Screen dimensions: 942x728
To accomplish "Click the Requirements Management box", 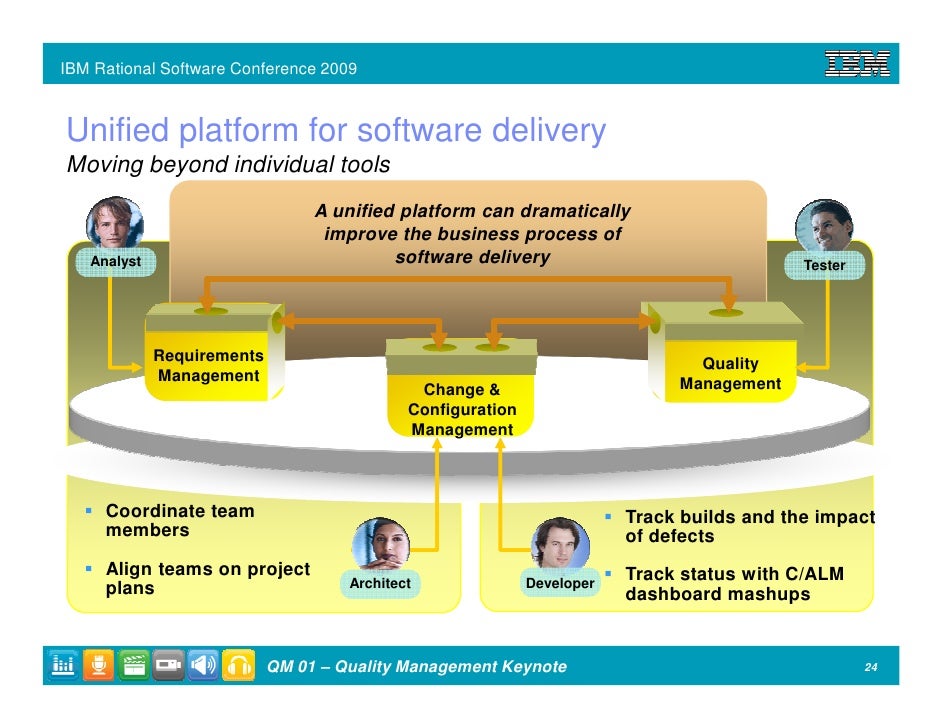I will (214, 352).
